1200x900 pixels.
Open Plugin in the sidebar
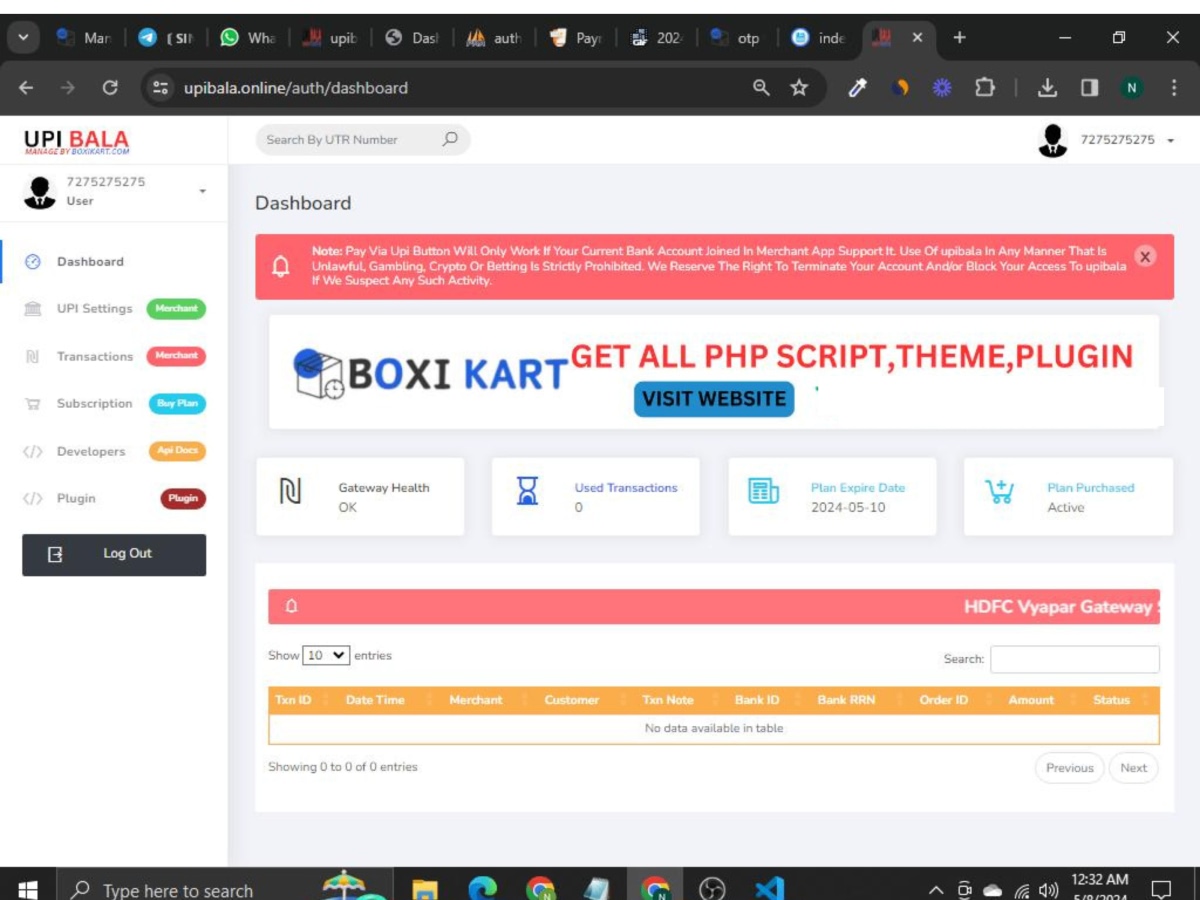76,498
